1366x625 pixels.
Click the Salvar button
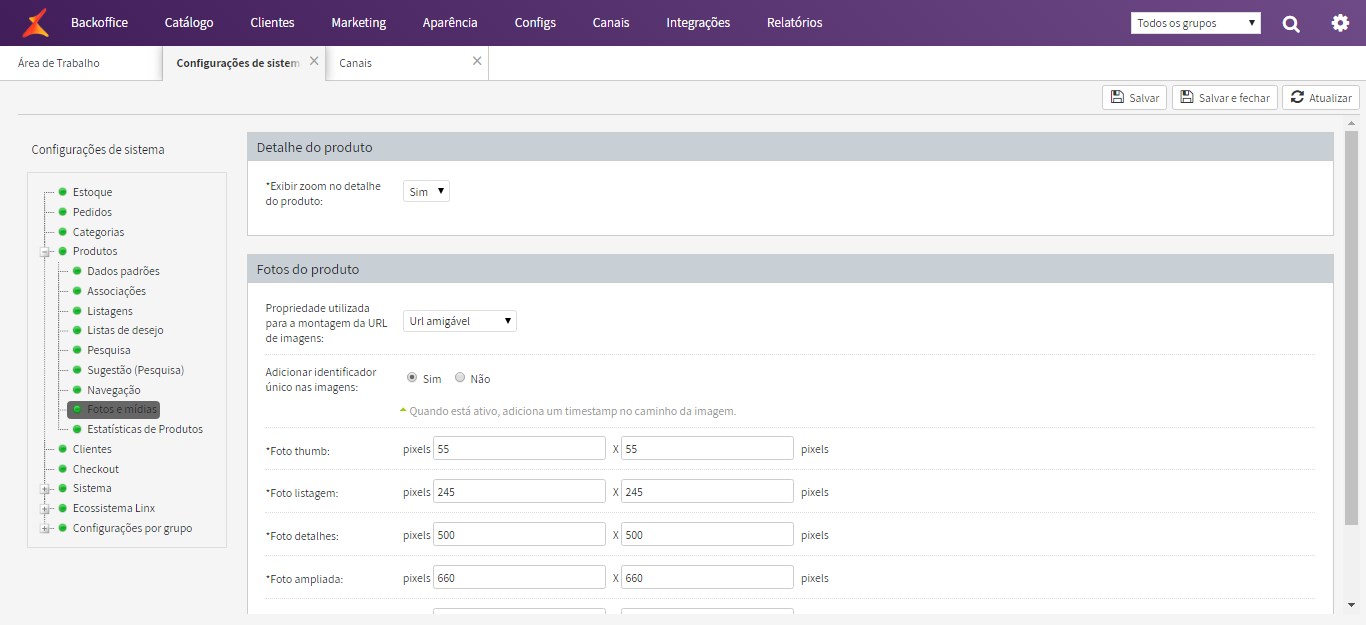tap(1134, 98)
